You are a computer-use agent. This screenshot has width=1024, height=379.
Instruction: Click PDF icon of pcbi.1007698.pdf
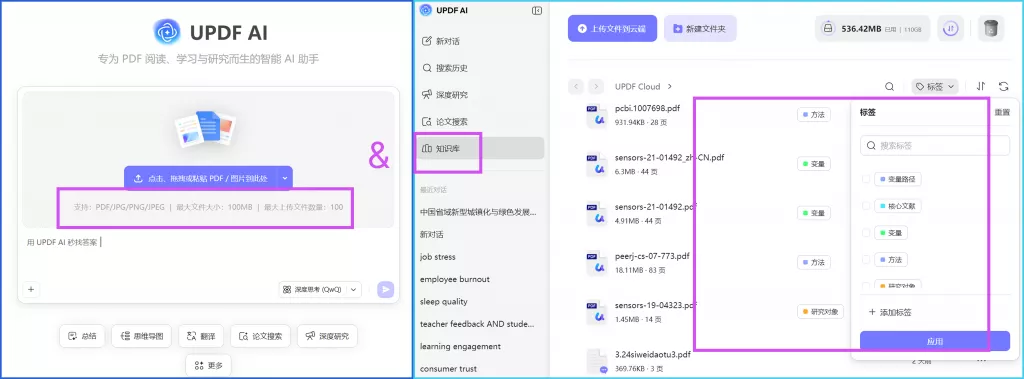point(597,116)
